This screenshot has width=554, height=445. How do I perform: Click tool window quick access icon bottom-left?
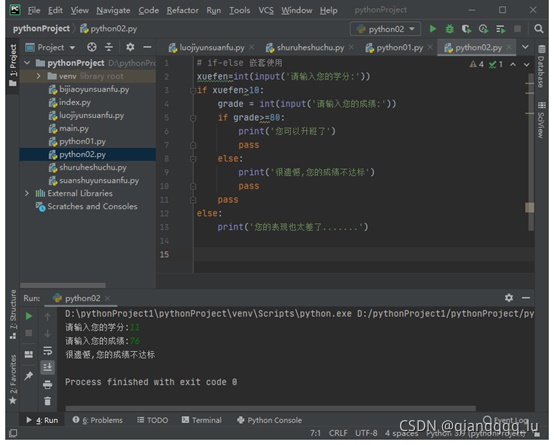(x=13, y=433)
